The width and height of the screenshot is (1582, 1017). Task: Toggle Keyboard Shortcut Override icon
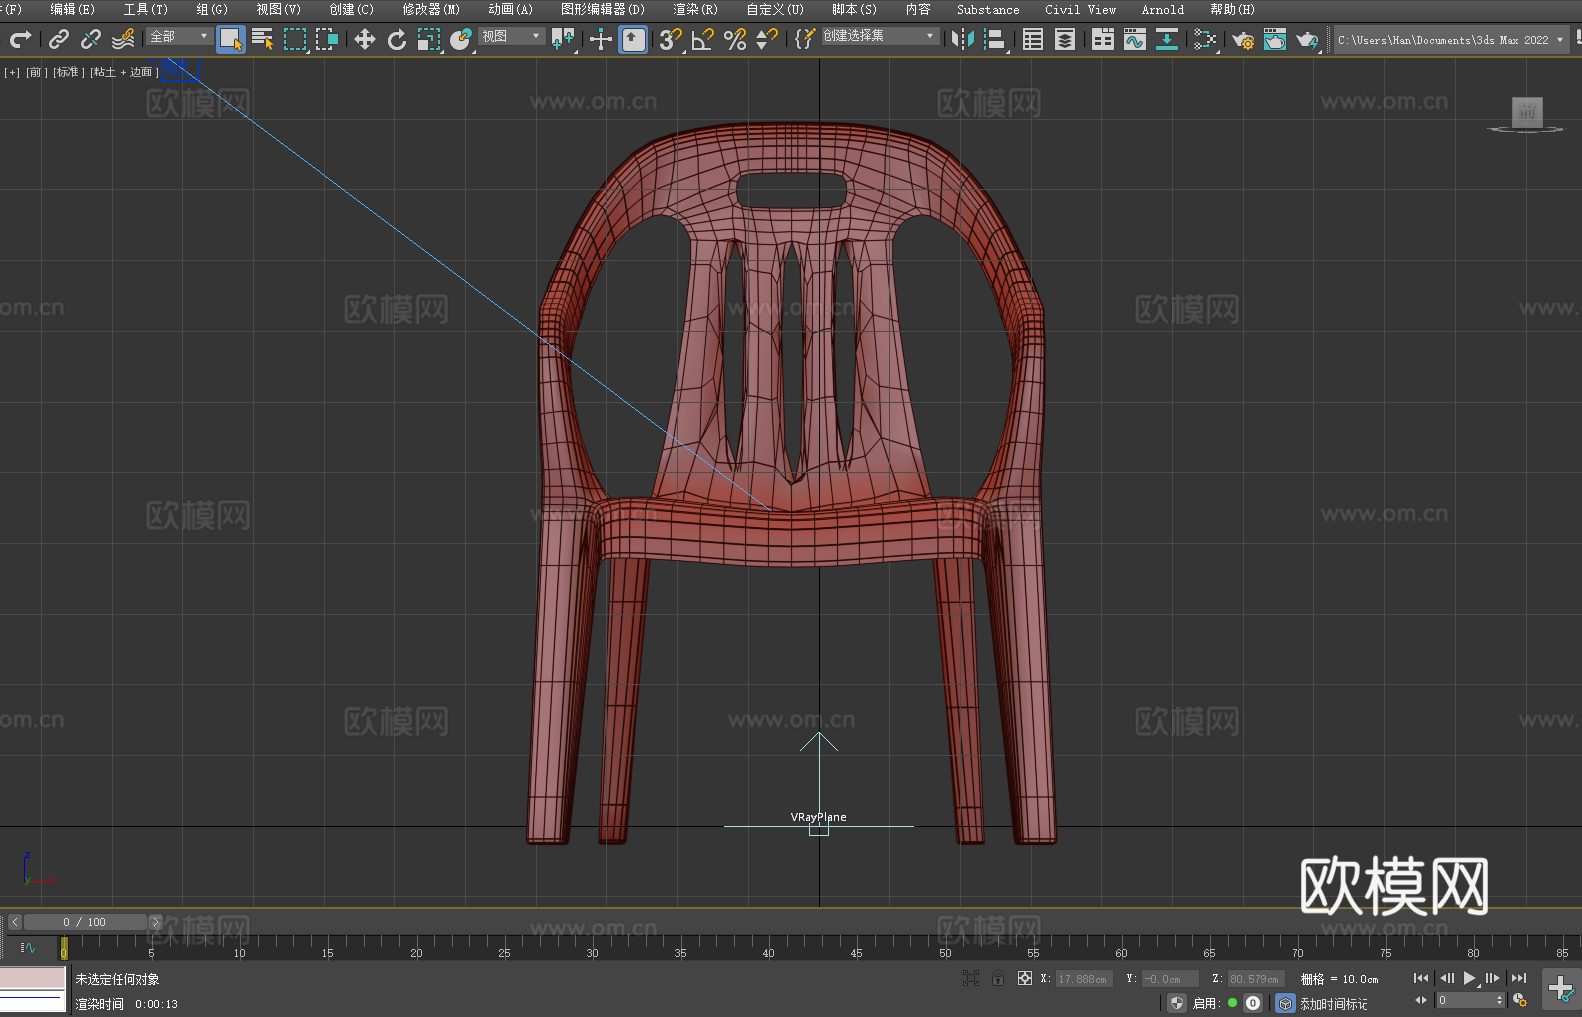click(x=633, y=40)
